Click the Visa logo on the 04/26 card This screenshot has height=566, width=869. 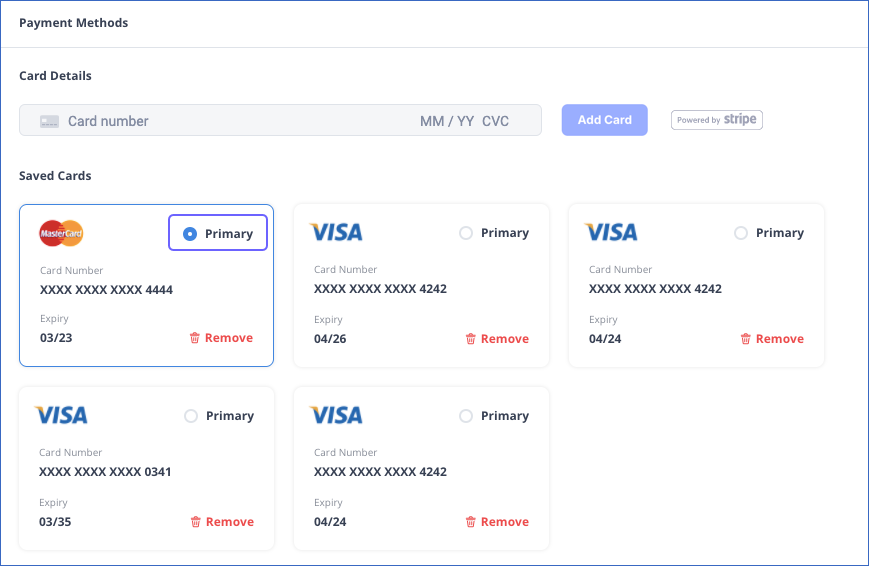coord(336,232)
